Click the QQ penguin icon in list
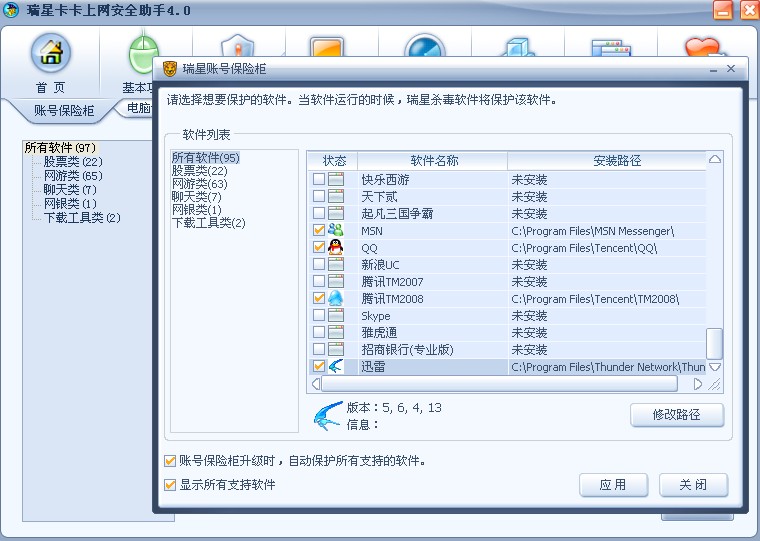 335,247
